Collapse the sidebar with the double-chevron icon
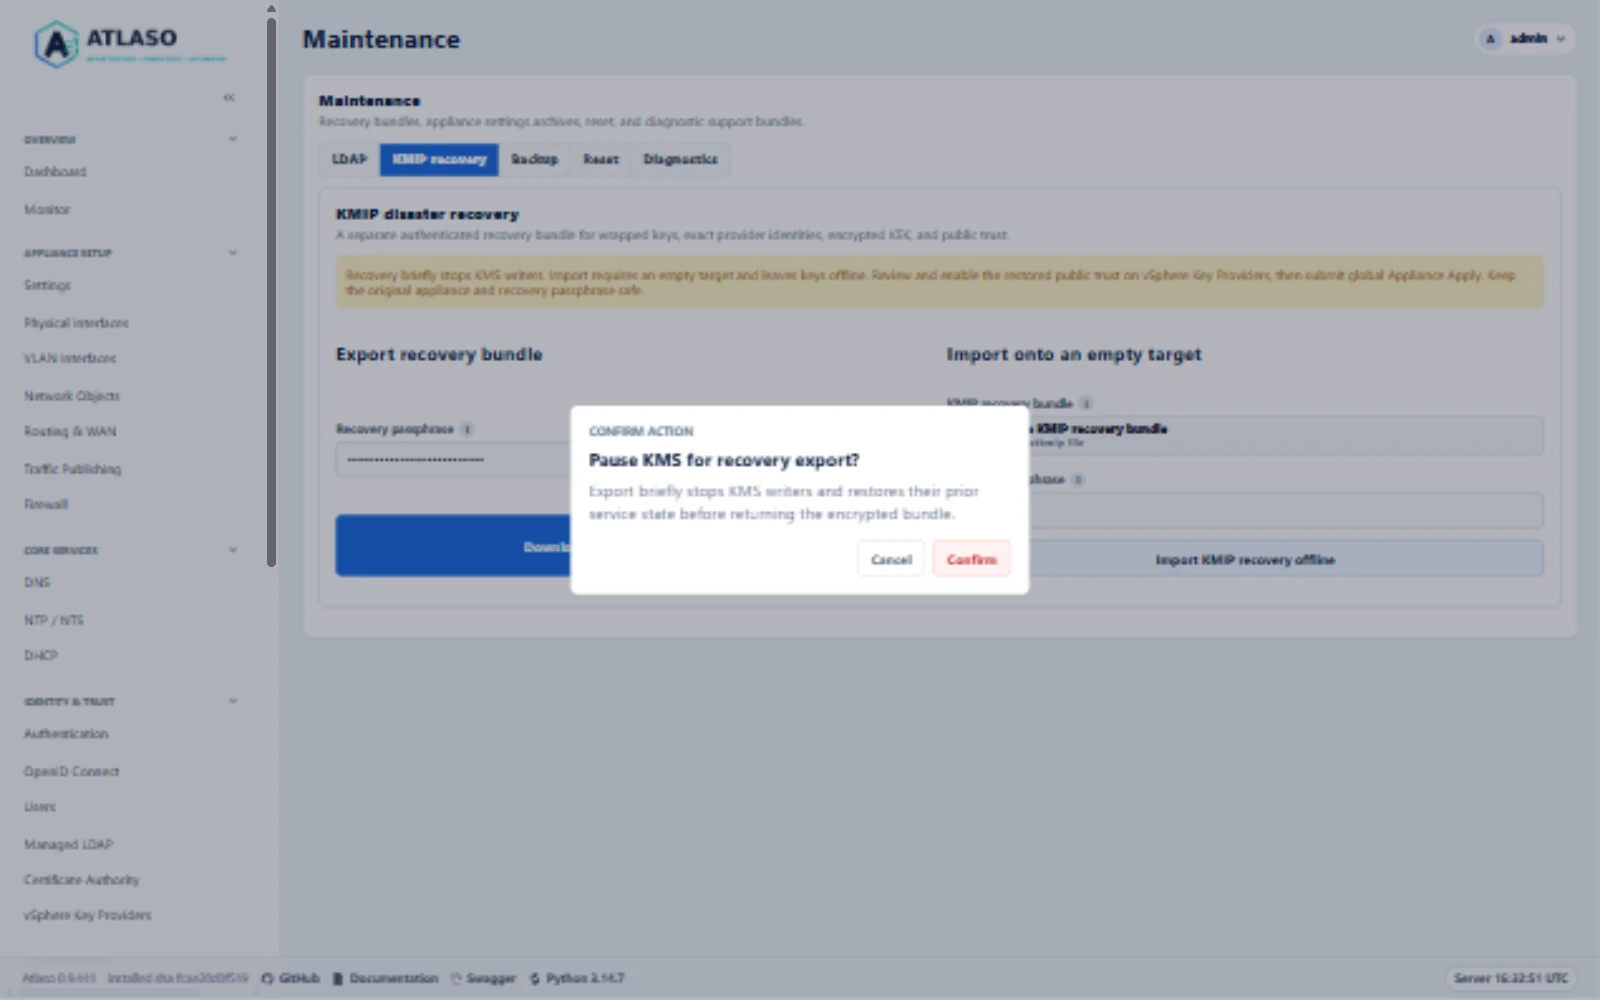This screenshot has width=1600, height=1000. click(229, 97)
